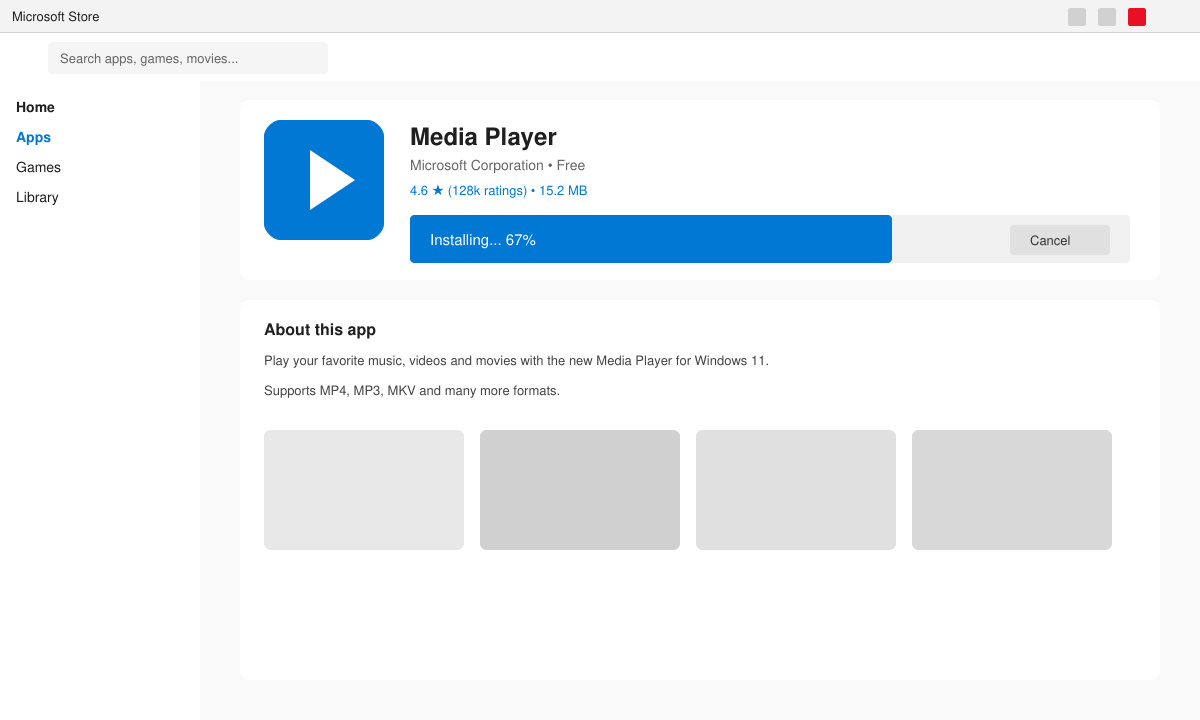Screen dimensions: 1200x720
Task: Open the second app screenshot thumbnail
Action: (x=580, y=490)
